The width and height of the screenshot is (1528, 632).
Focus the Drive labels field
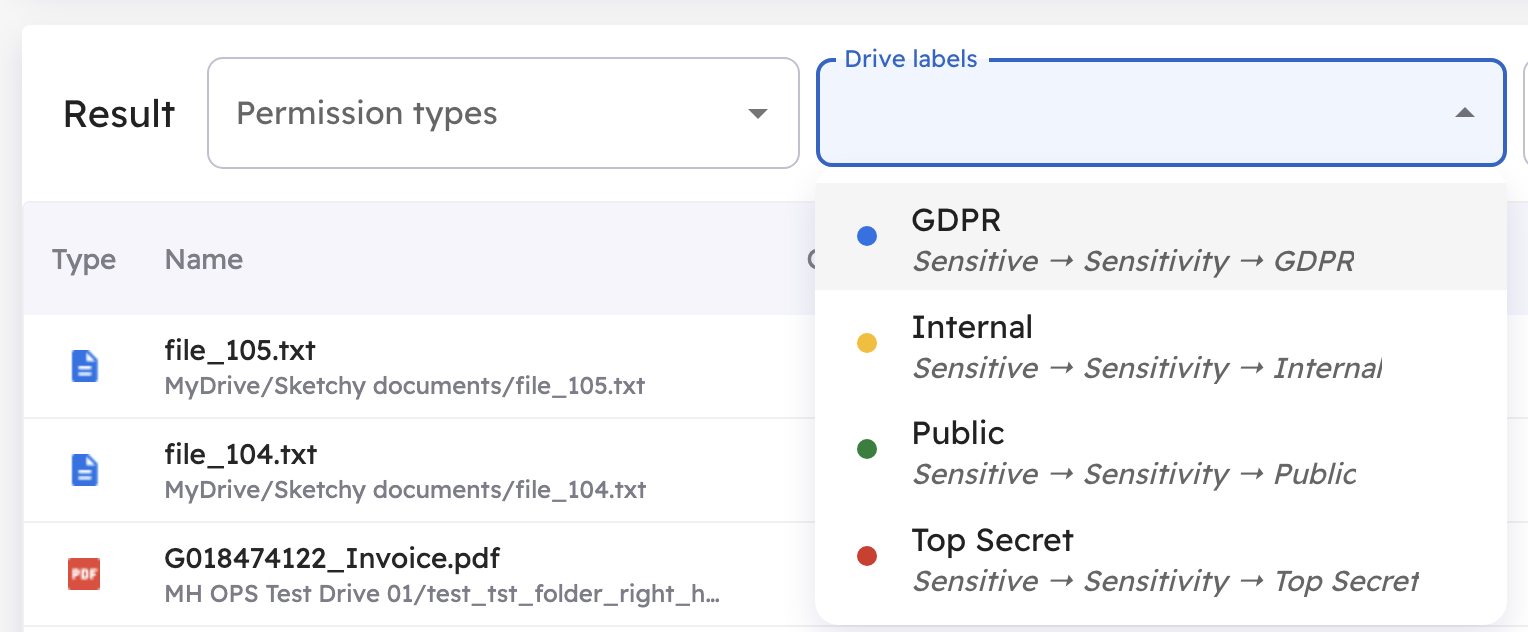point(1161,113)
